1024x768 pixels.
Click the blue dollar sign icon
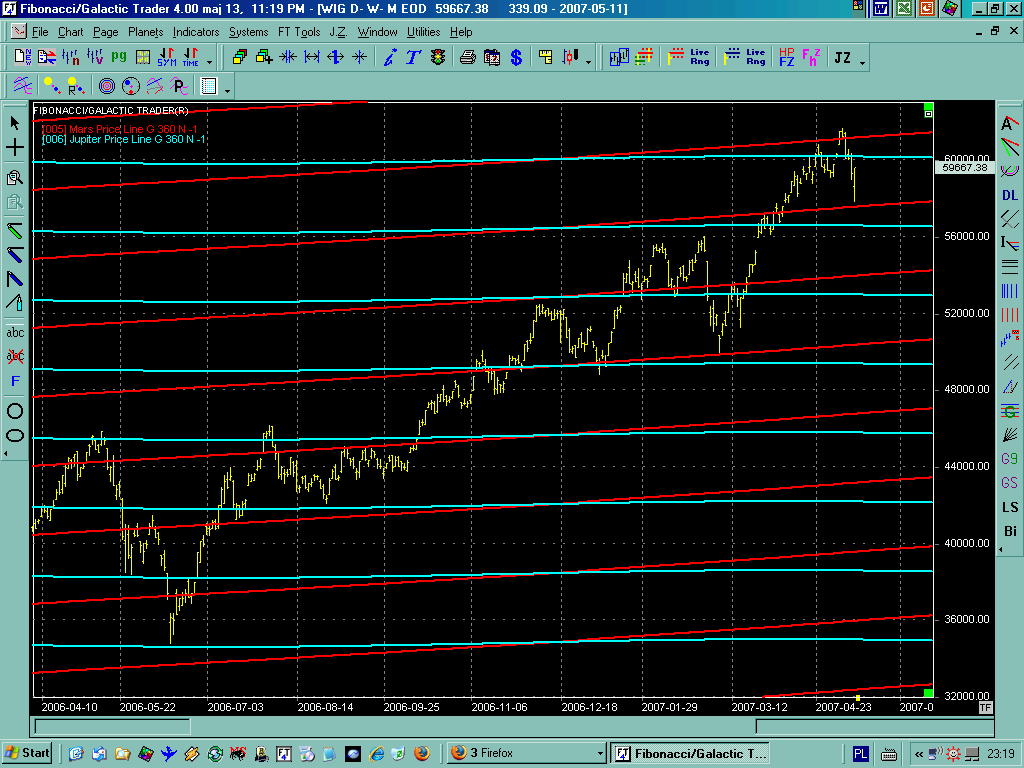(x=516, y=58)
